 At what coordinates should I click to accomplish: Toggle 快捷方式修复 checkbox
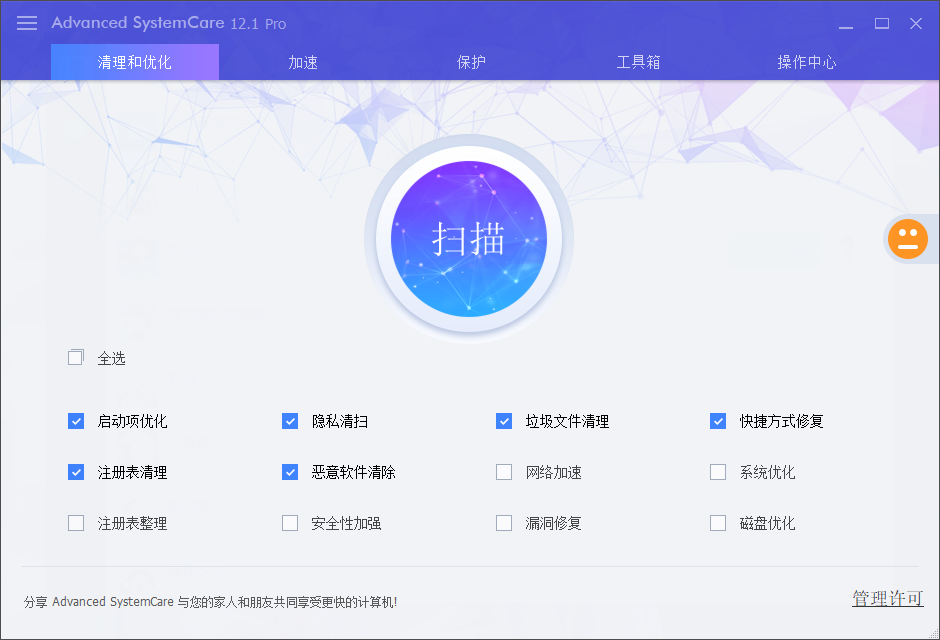pyautogui.click(x=718, y=421)
